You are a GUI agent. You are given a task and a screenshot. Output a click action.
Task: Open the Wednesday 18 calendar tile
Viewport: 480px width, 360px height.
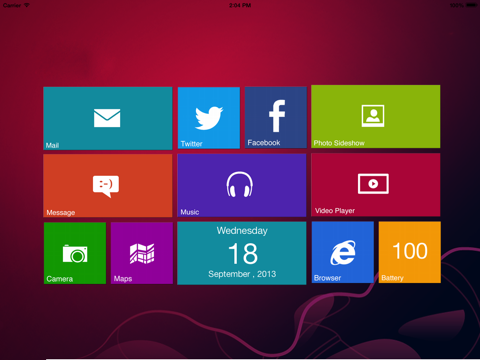[242, 253]
